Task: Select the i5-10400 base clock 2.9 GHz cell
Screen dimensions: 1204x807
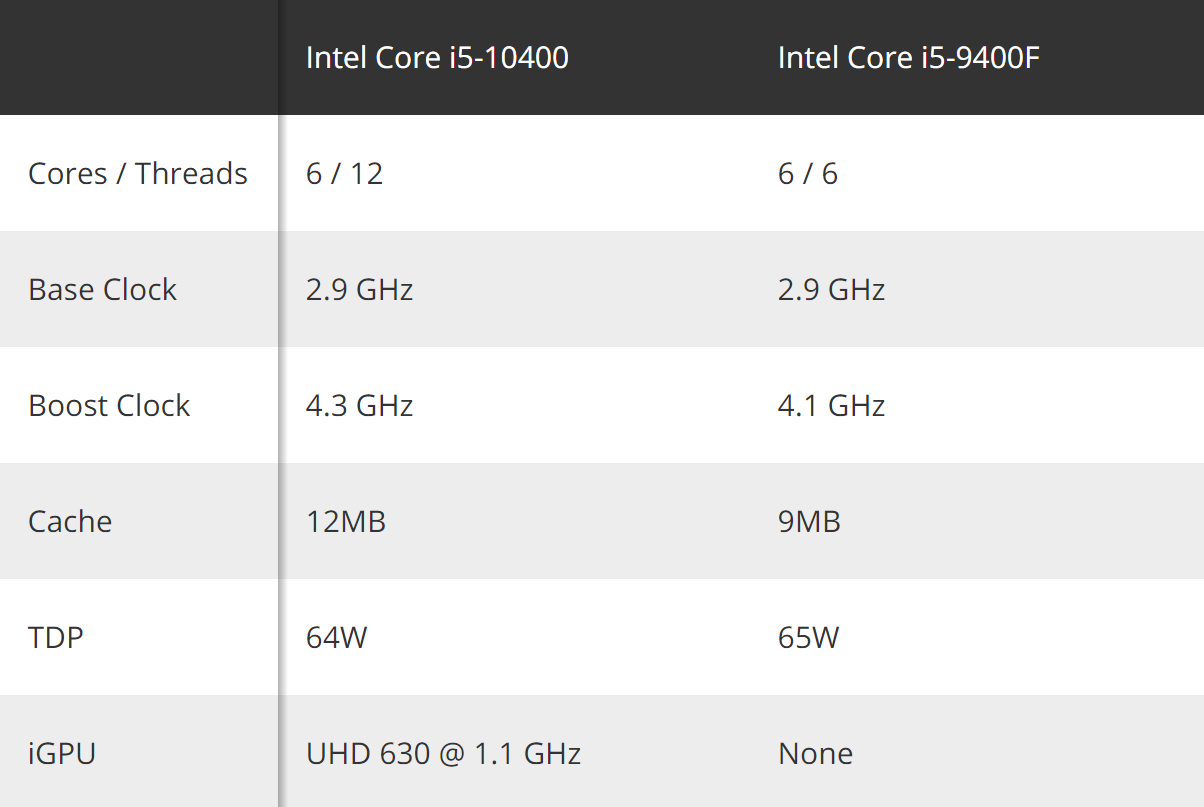Action: tap(359, 290)
